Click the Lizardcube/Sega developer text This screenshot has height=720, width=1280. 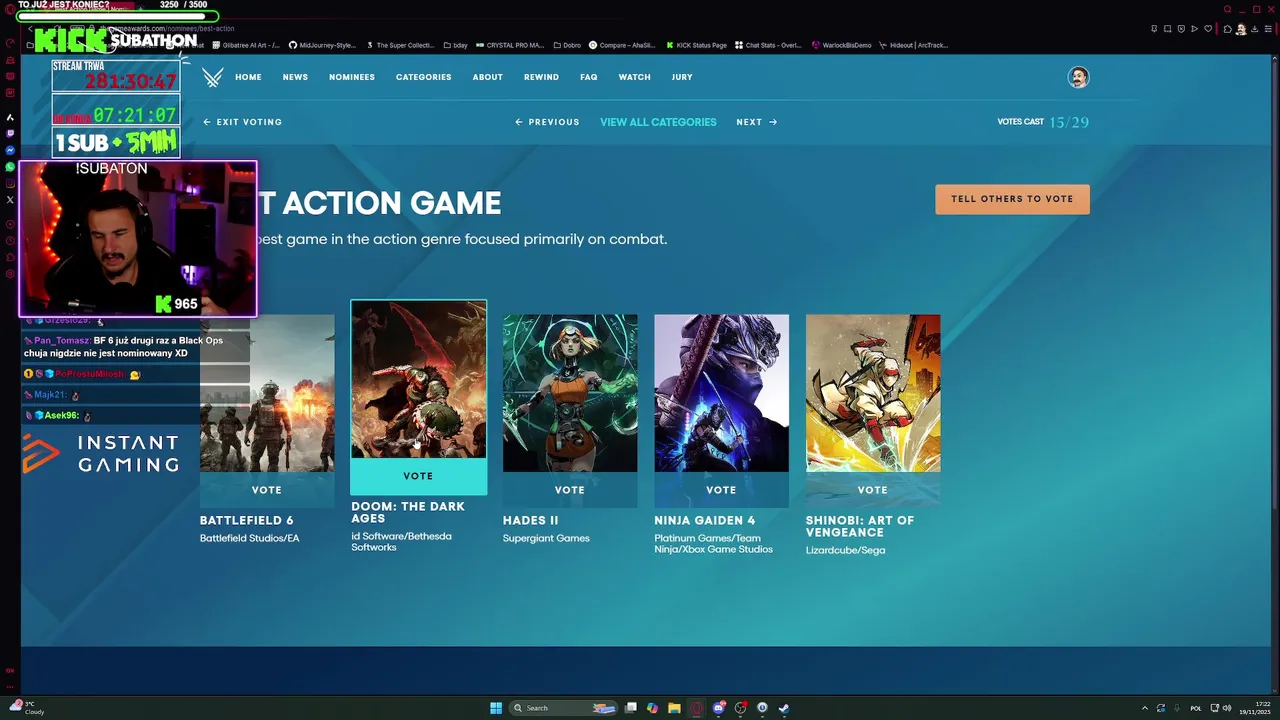pos(845,550)
